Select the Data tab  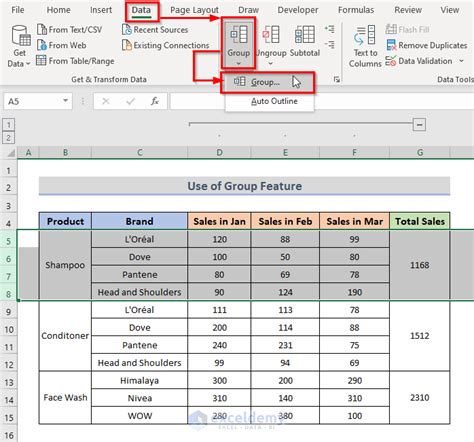141,10
